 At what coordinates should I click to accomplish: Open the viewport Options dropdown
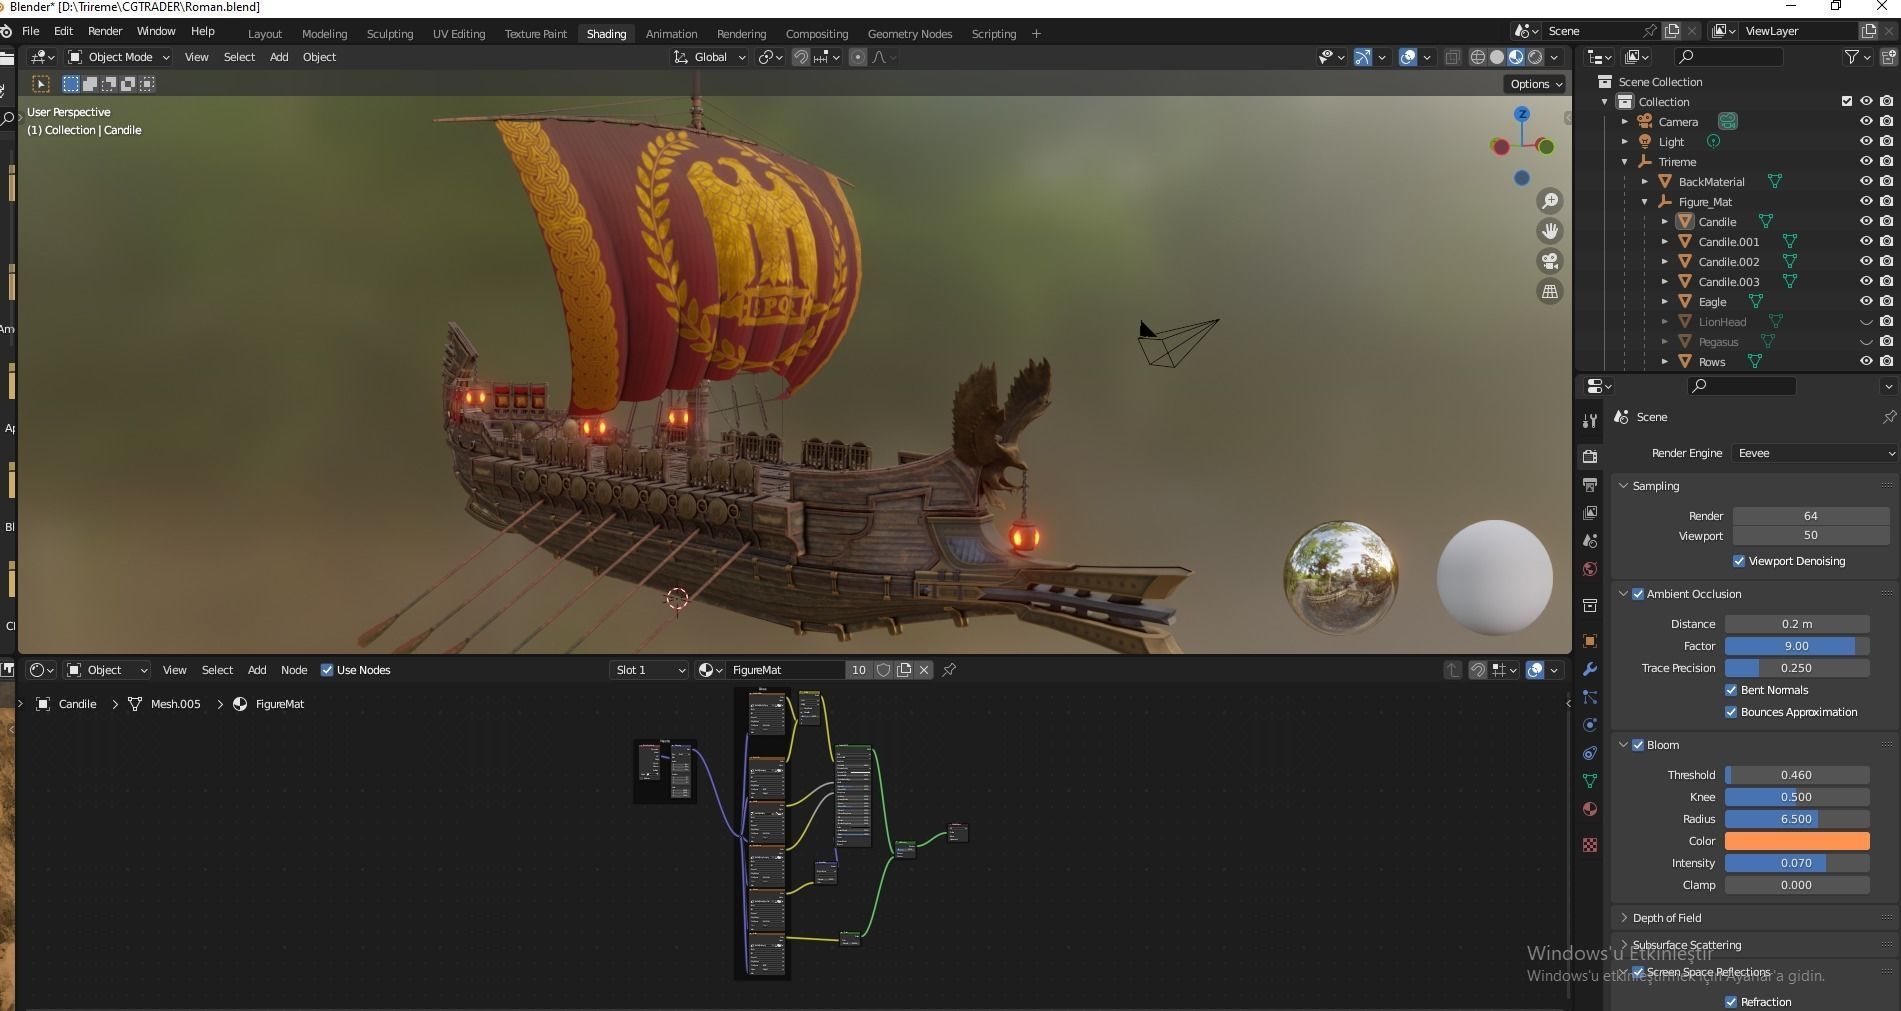point(1536,84)
